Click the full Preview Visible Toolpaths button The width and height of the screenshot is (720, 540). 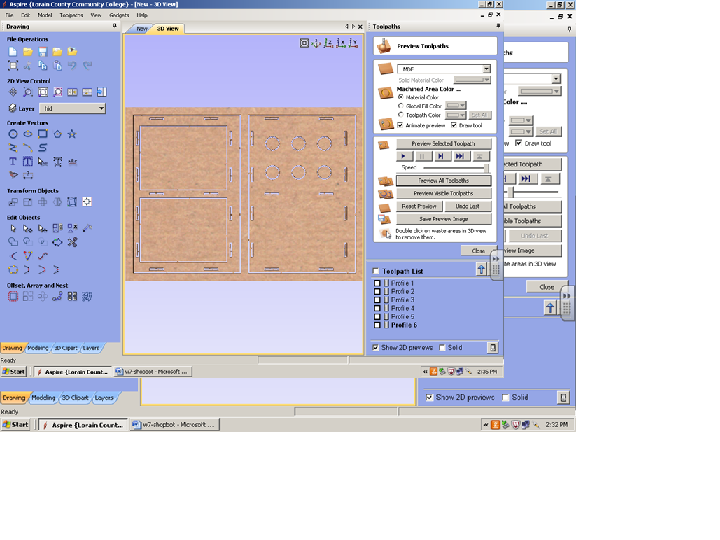pos(444,193)
